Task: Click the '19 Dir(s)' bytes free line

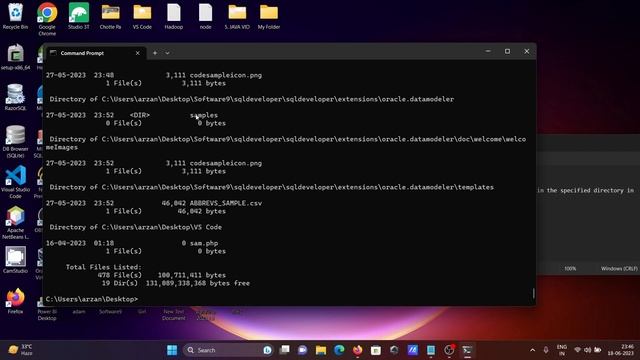Action: [x=176, y=283]
